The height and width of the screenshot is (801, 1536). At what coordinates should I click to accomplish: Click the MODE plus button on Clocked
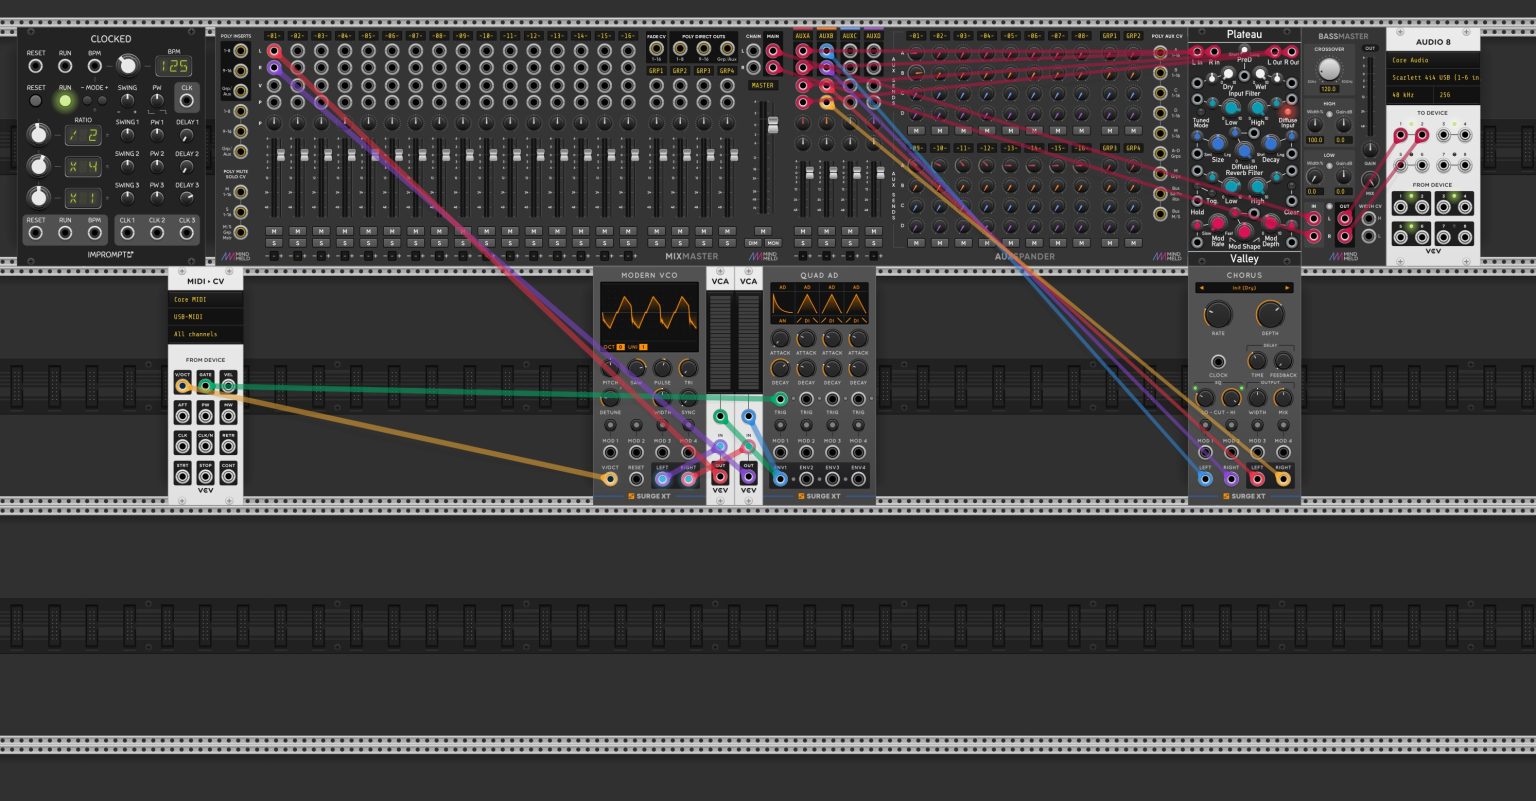click(102, 100)
